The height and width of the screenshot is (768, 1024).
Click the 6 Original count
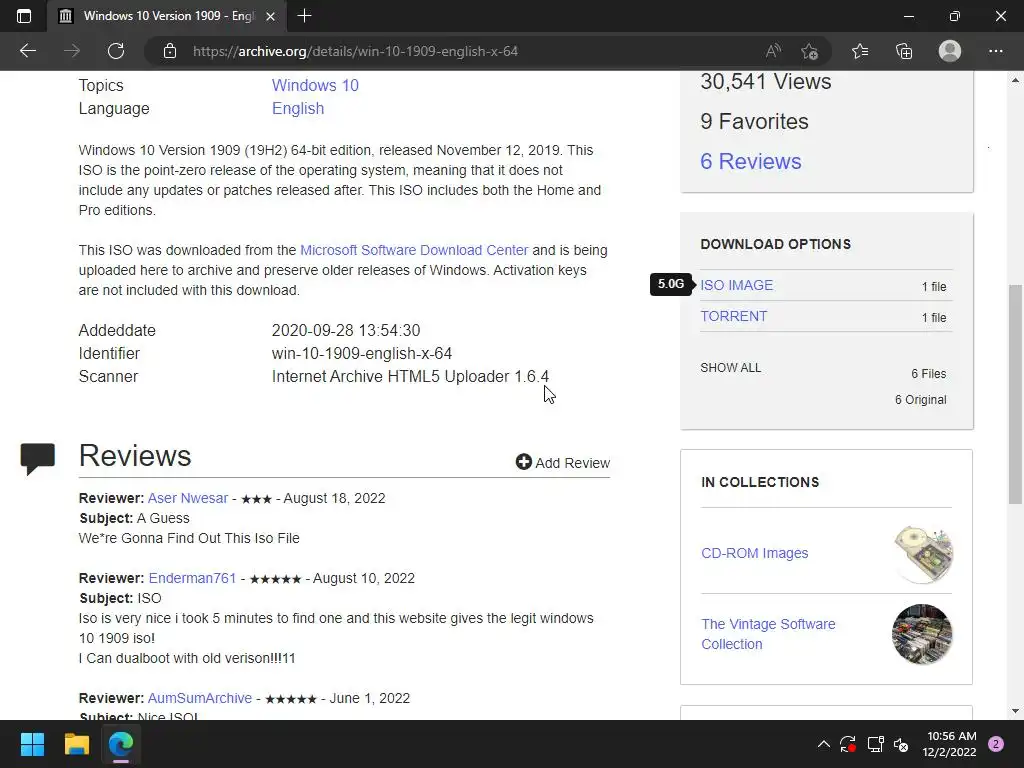(920, 400)
